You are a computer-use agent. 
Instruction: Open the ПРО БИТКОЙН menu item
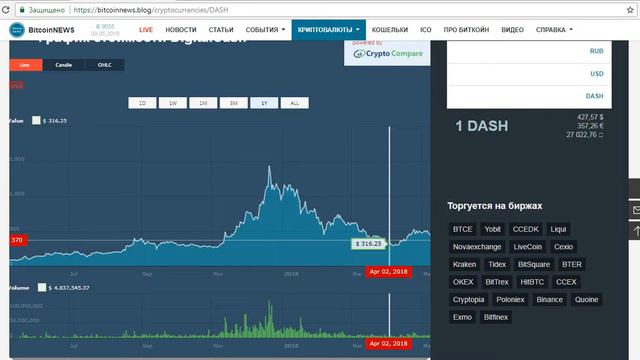(466, 30)
